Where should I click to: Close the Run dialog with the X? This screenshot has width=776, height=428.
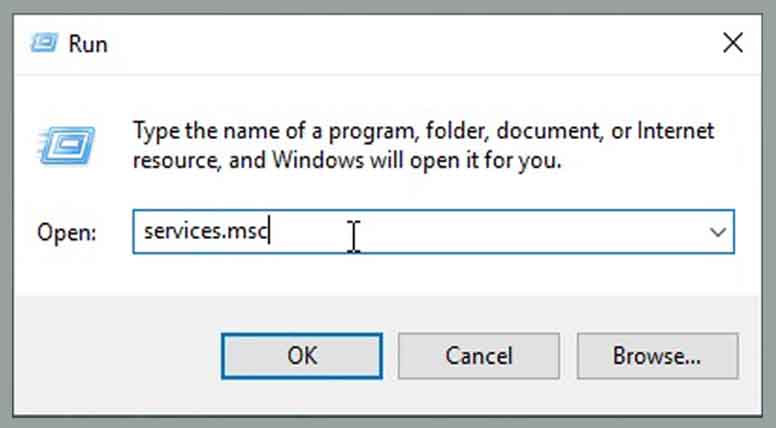pos(732,43)
